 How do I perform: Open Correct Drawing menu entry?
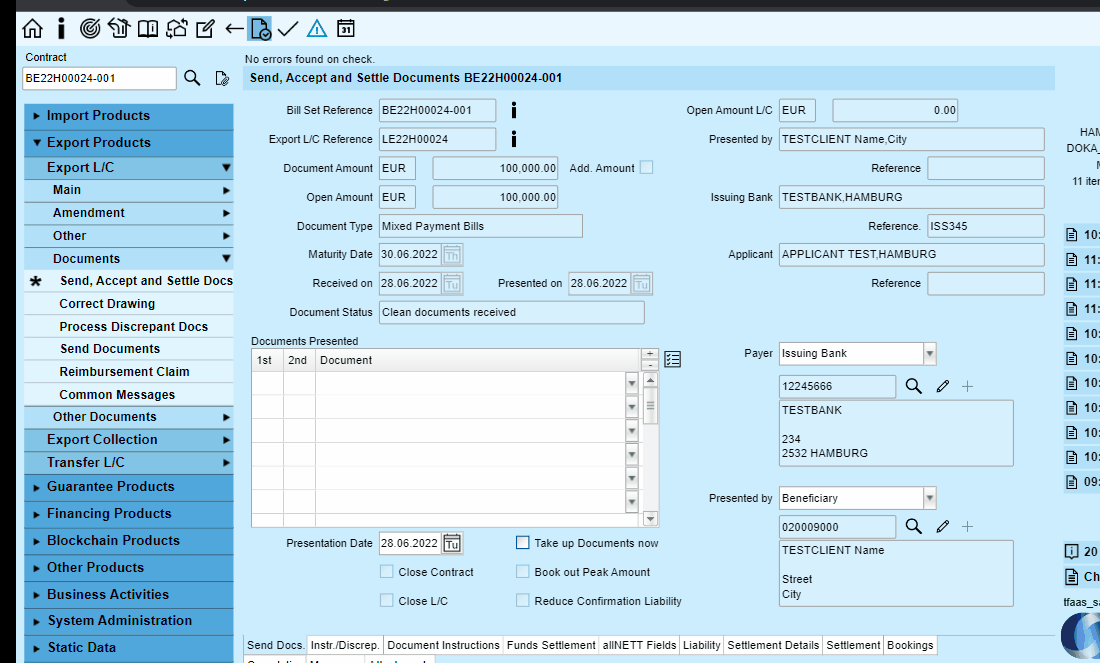point(129,304)
